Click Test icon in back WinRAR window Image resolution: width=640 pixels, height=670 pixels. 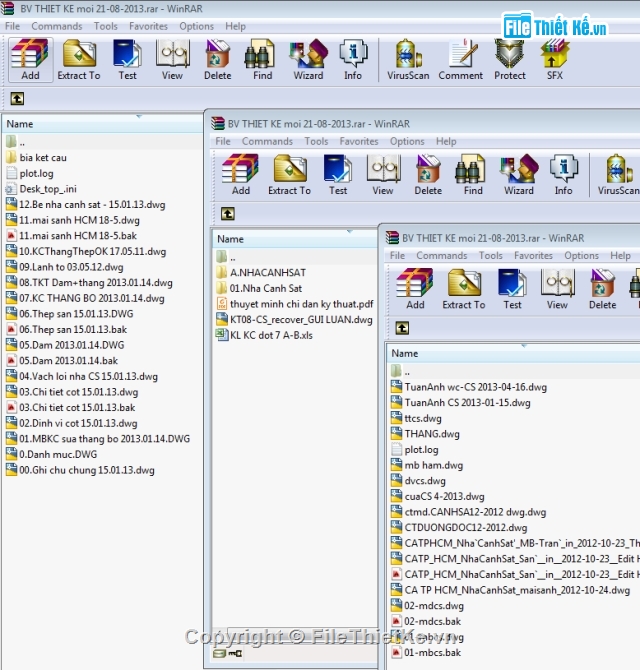127,59
